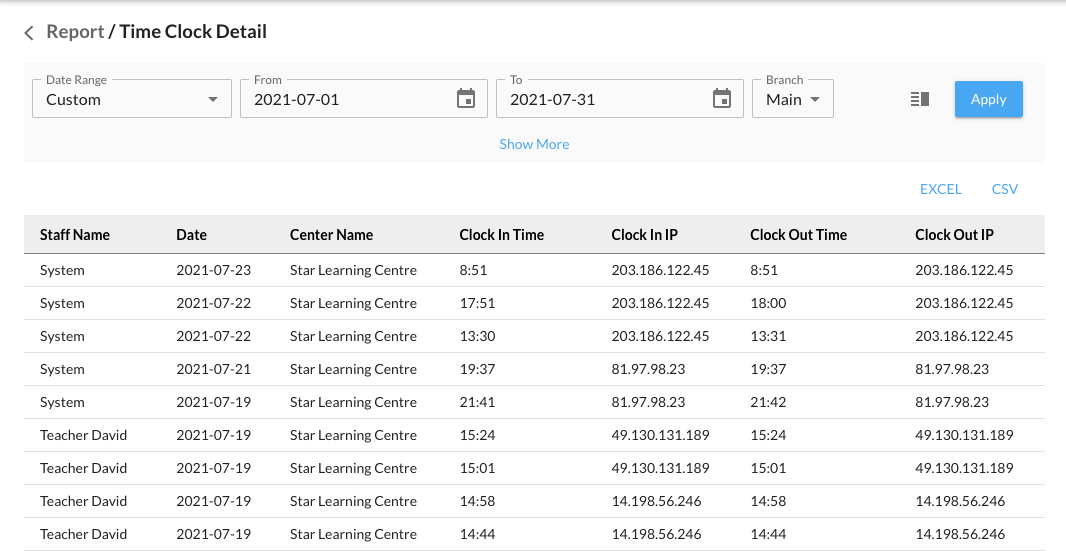Click the Clock In Time header

click(x=501, y=235)
